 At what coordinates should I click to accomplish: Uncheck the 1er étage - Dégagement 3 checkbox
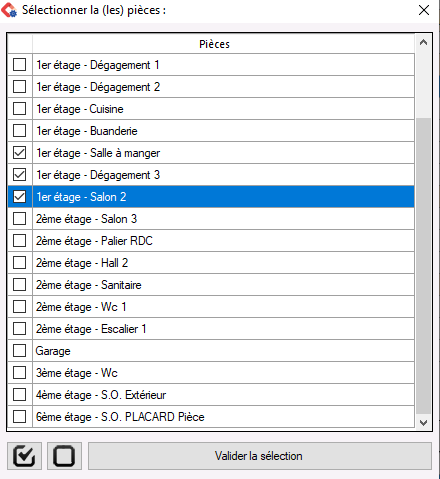(19, 175)
